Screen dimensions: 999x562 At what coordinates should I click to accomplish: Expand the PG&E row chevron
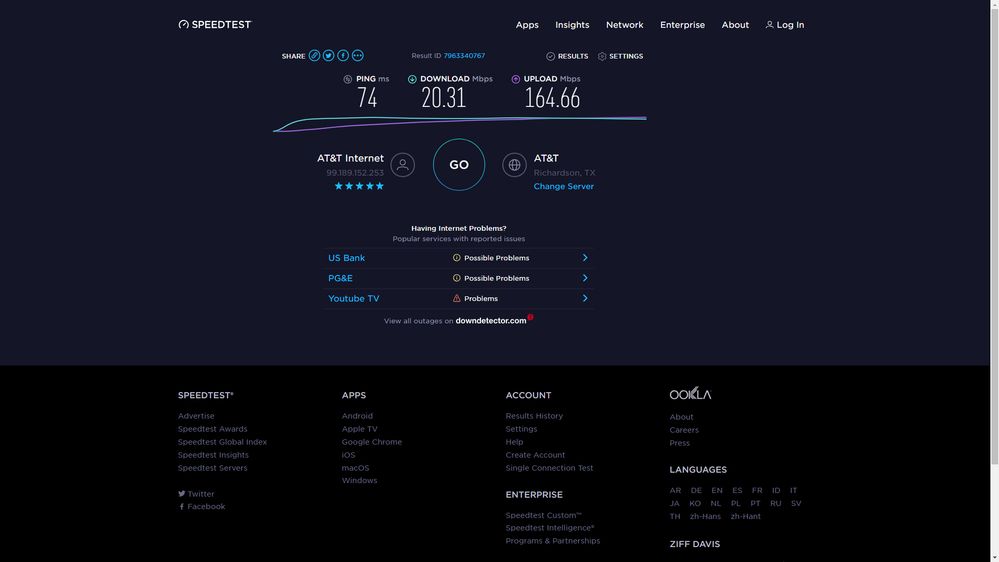click(x=585, y=278)
